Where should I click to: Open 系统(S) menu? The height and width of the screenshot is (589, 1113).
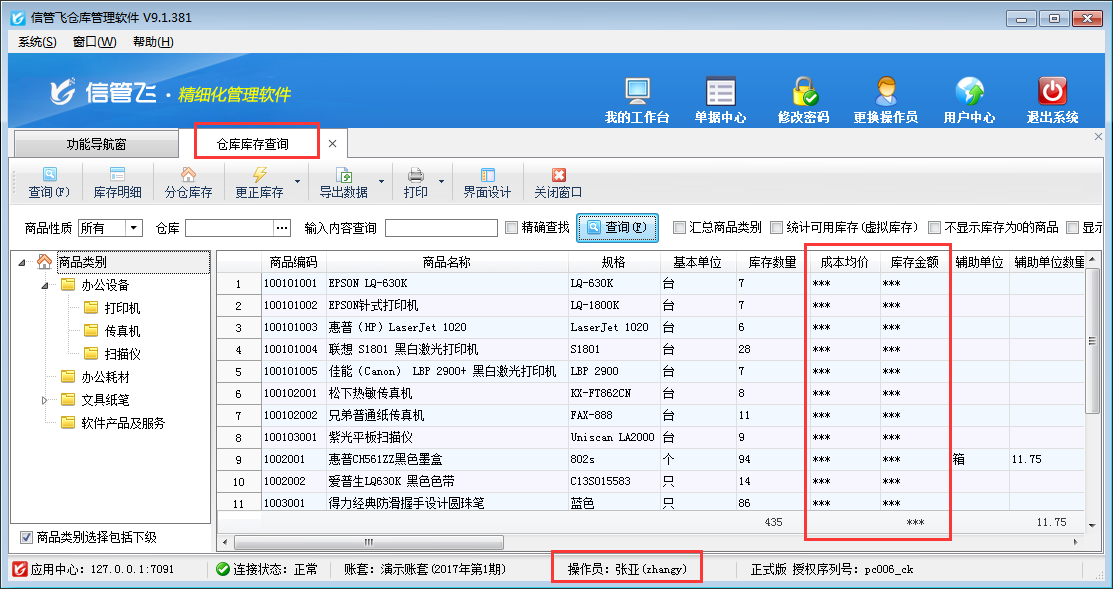(x=37, y=42)
